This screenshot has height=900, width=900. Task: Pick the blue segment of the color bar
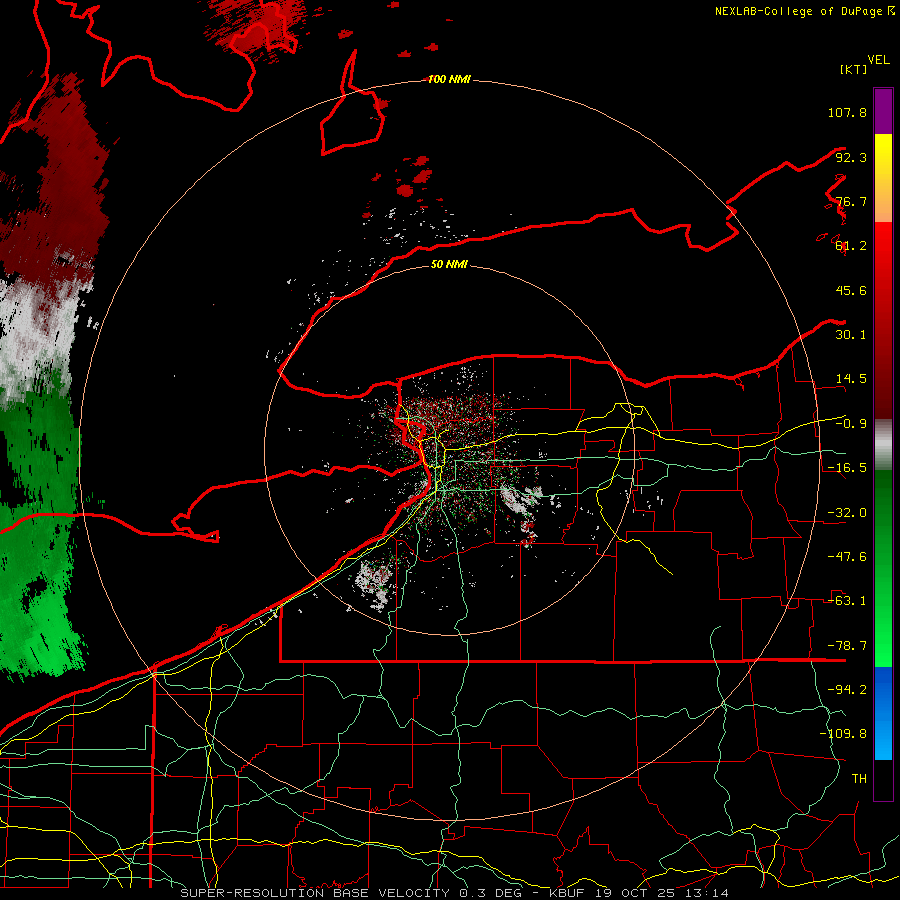pos(883,713)
